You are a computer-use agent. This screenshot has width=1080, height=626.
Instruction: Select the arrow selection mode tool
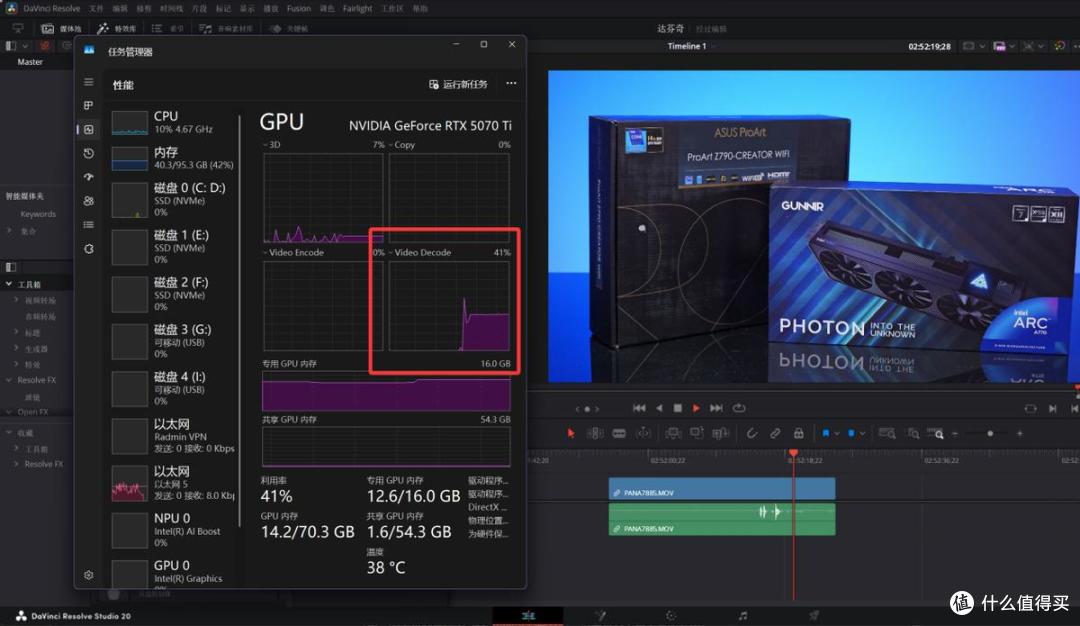[x=570, y=433]
